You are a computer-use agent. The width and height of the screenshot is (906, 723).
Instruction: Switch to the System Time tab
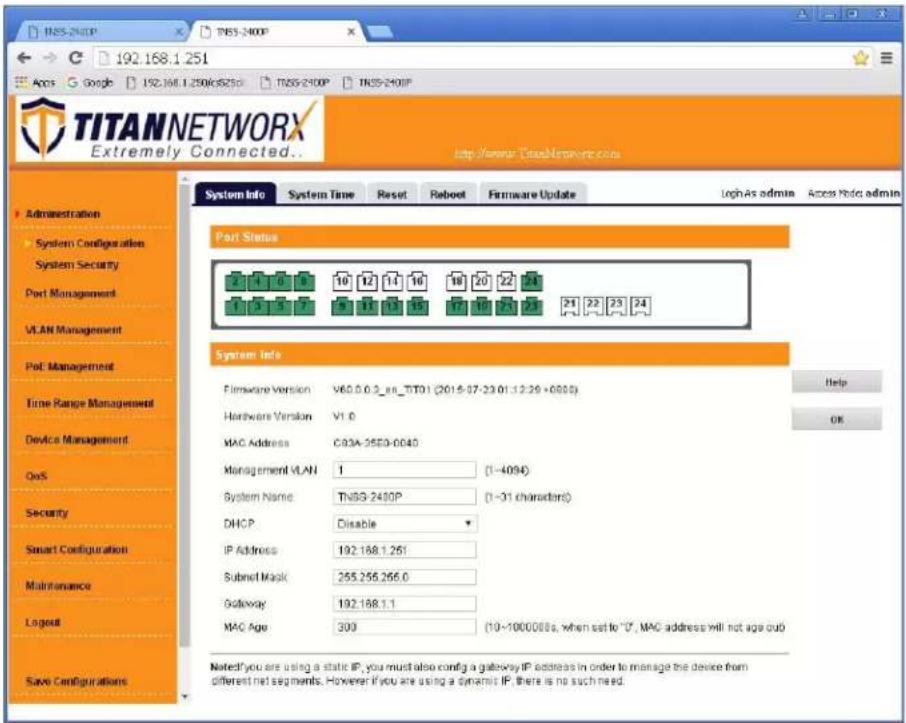(x=321, y=194)
